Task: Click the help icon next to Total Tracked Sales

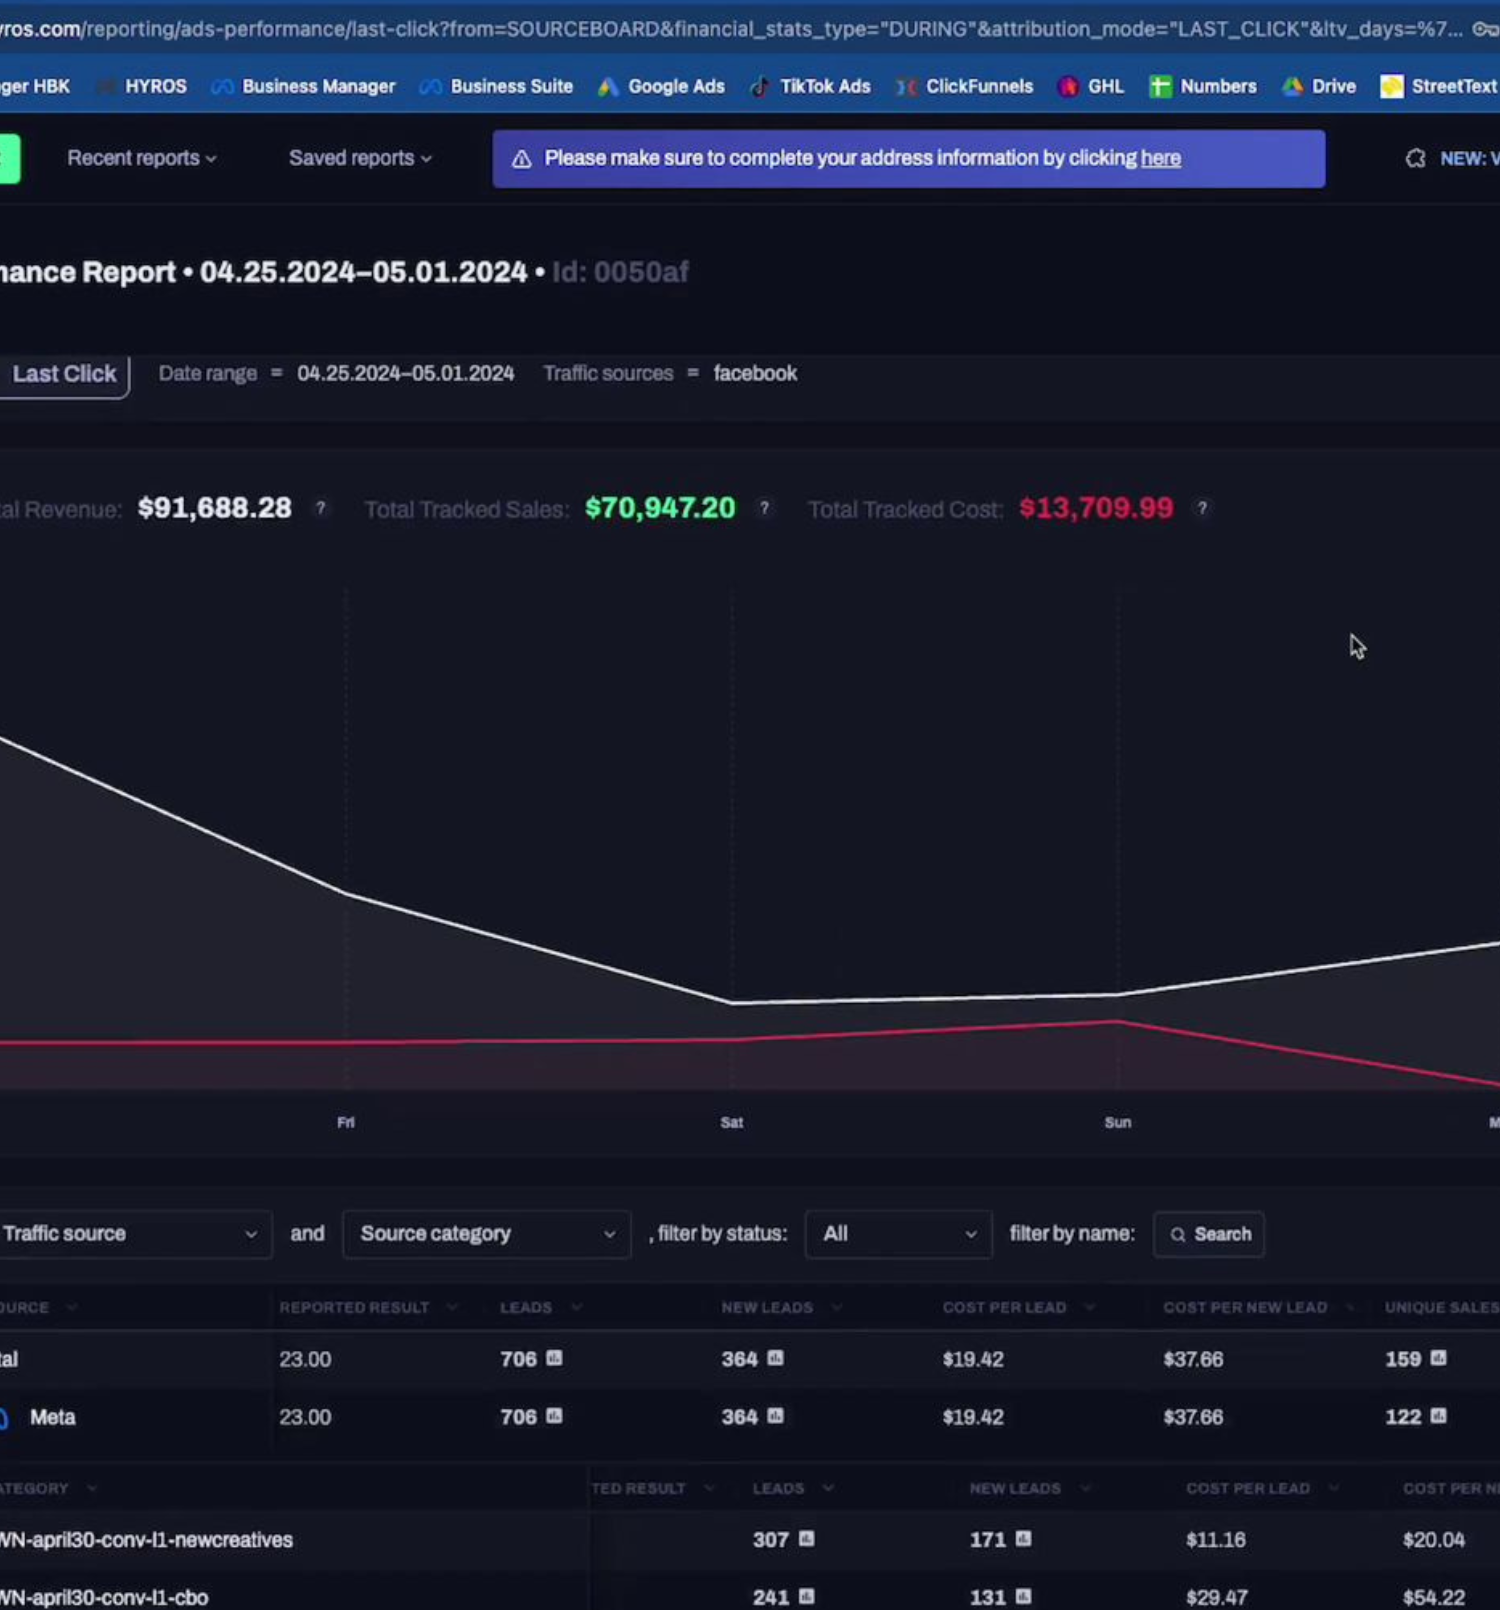Action: click(x=764, y=508)
